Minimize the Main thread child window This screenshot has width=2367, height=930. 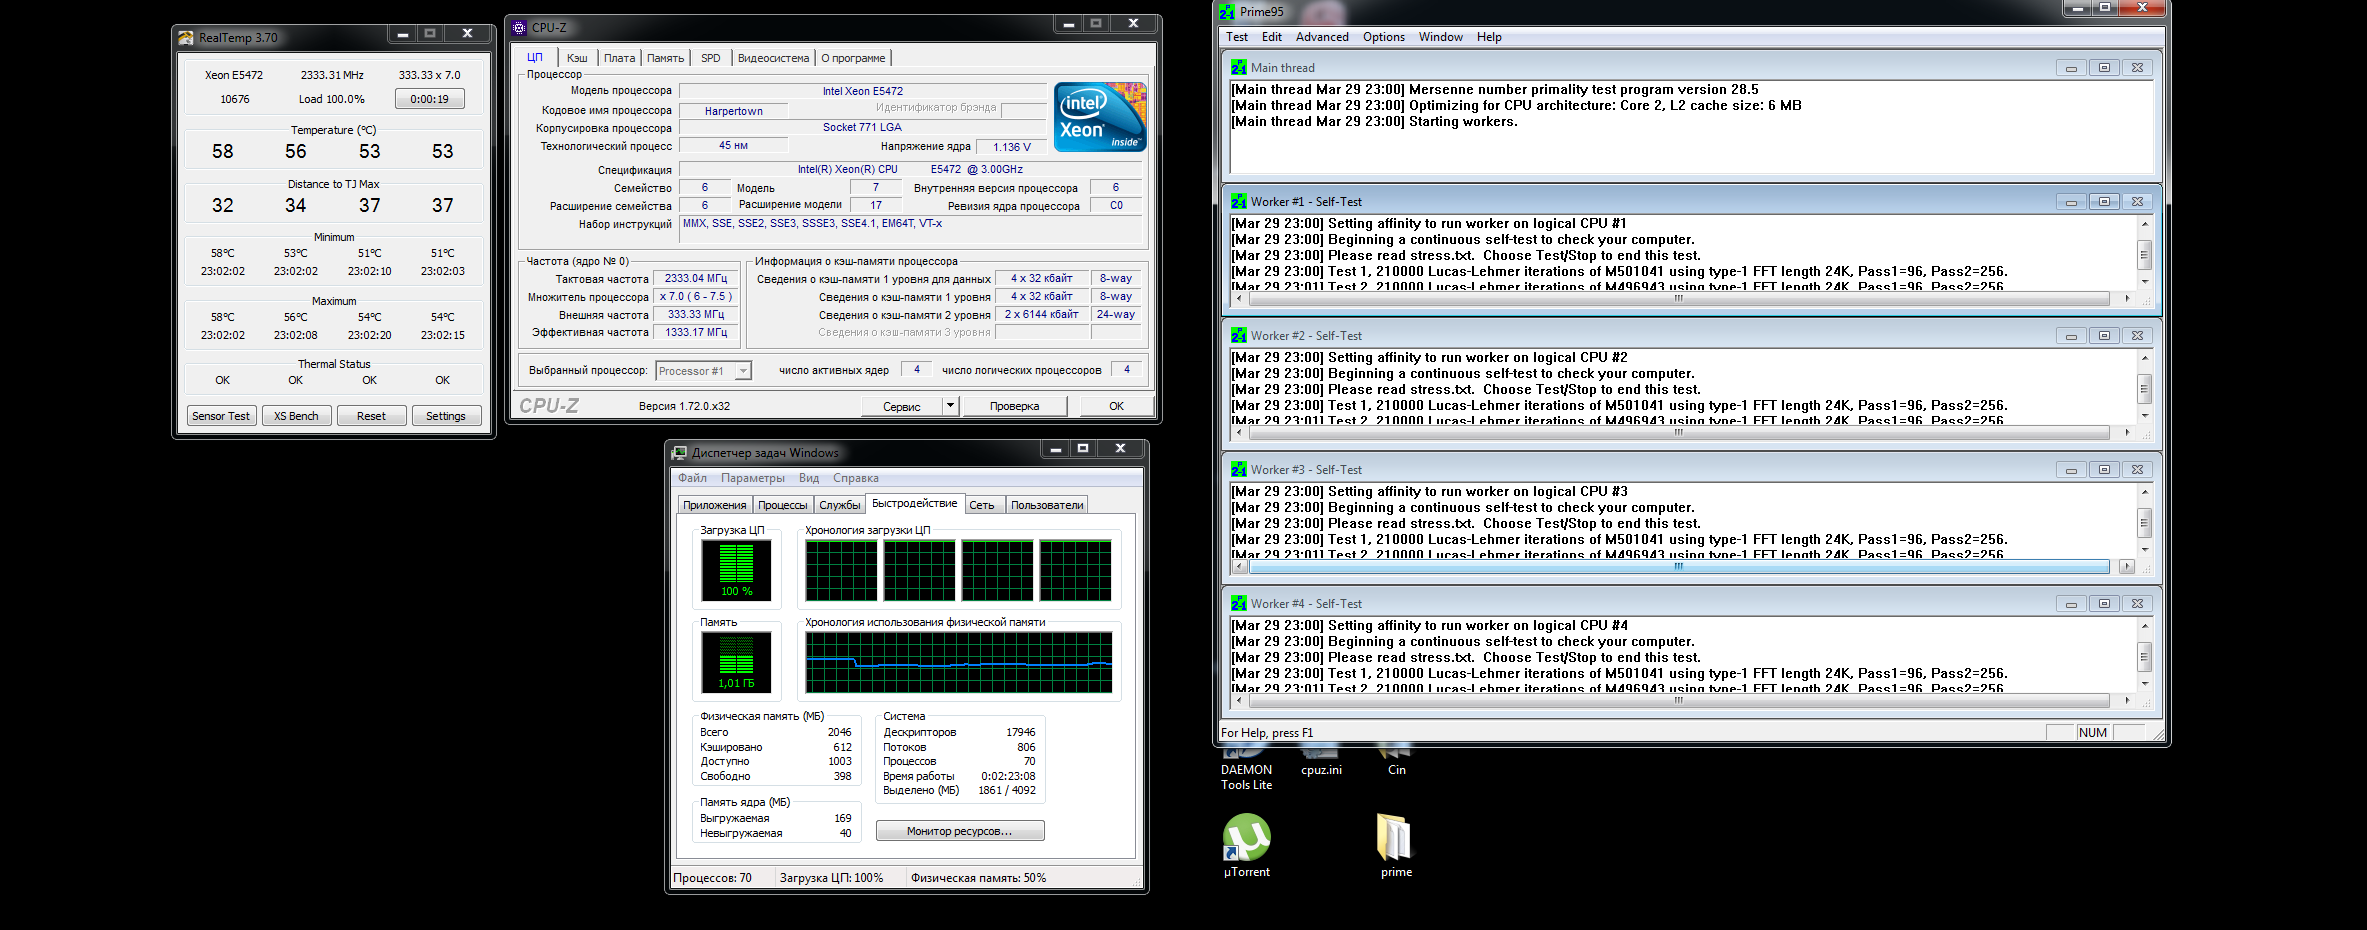2071,68
